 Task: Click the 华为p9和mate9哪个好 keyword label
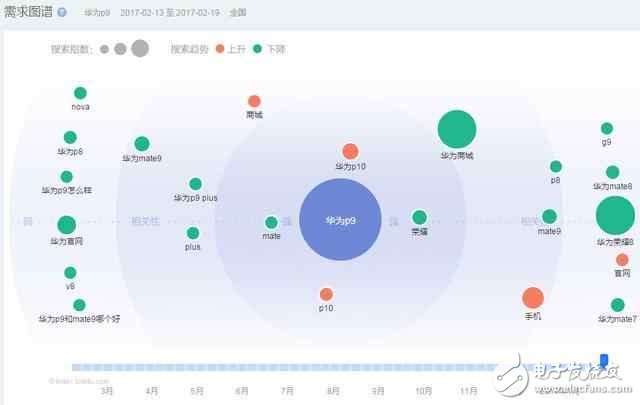[x=79, y=319]
